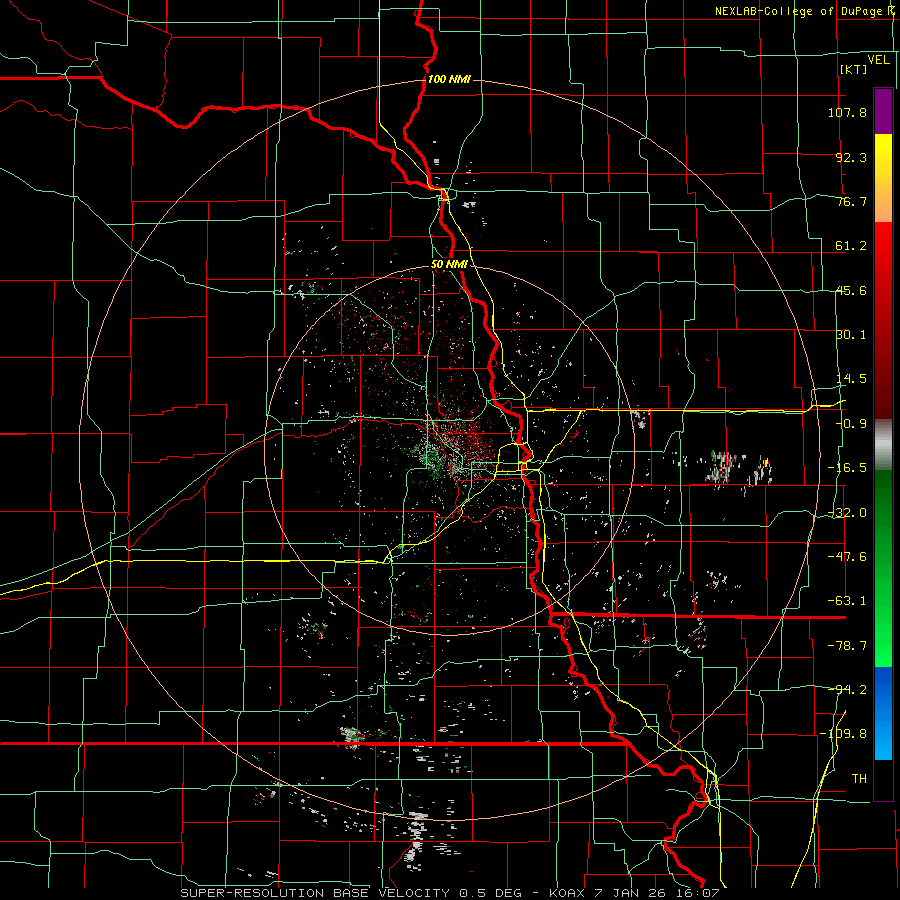This screenshot has width=900, height=900.
Task: Pick the dark purple TH segment of color bar
Action: [883, 779]
